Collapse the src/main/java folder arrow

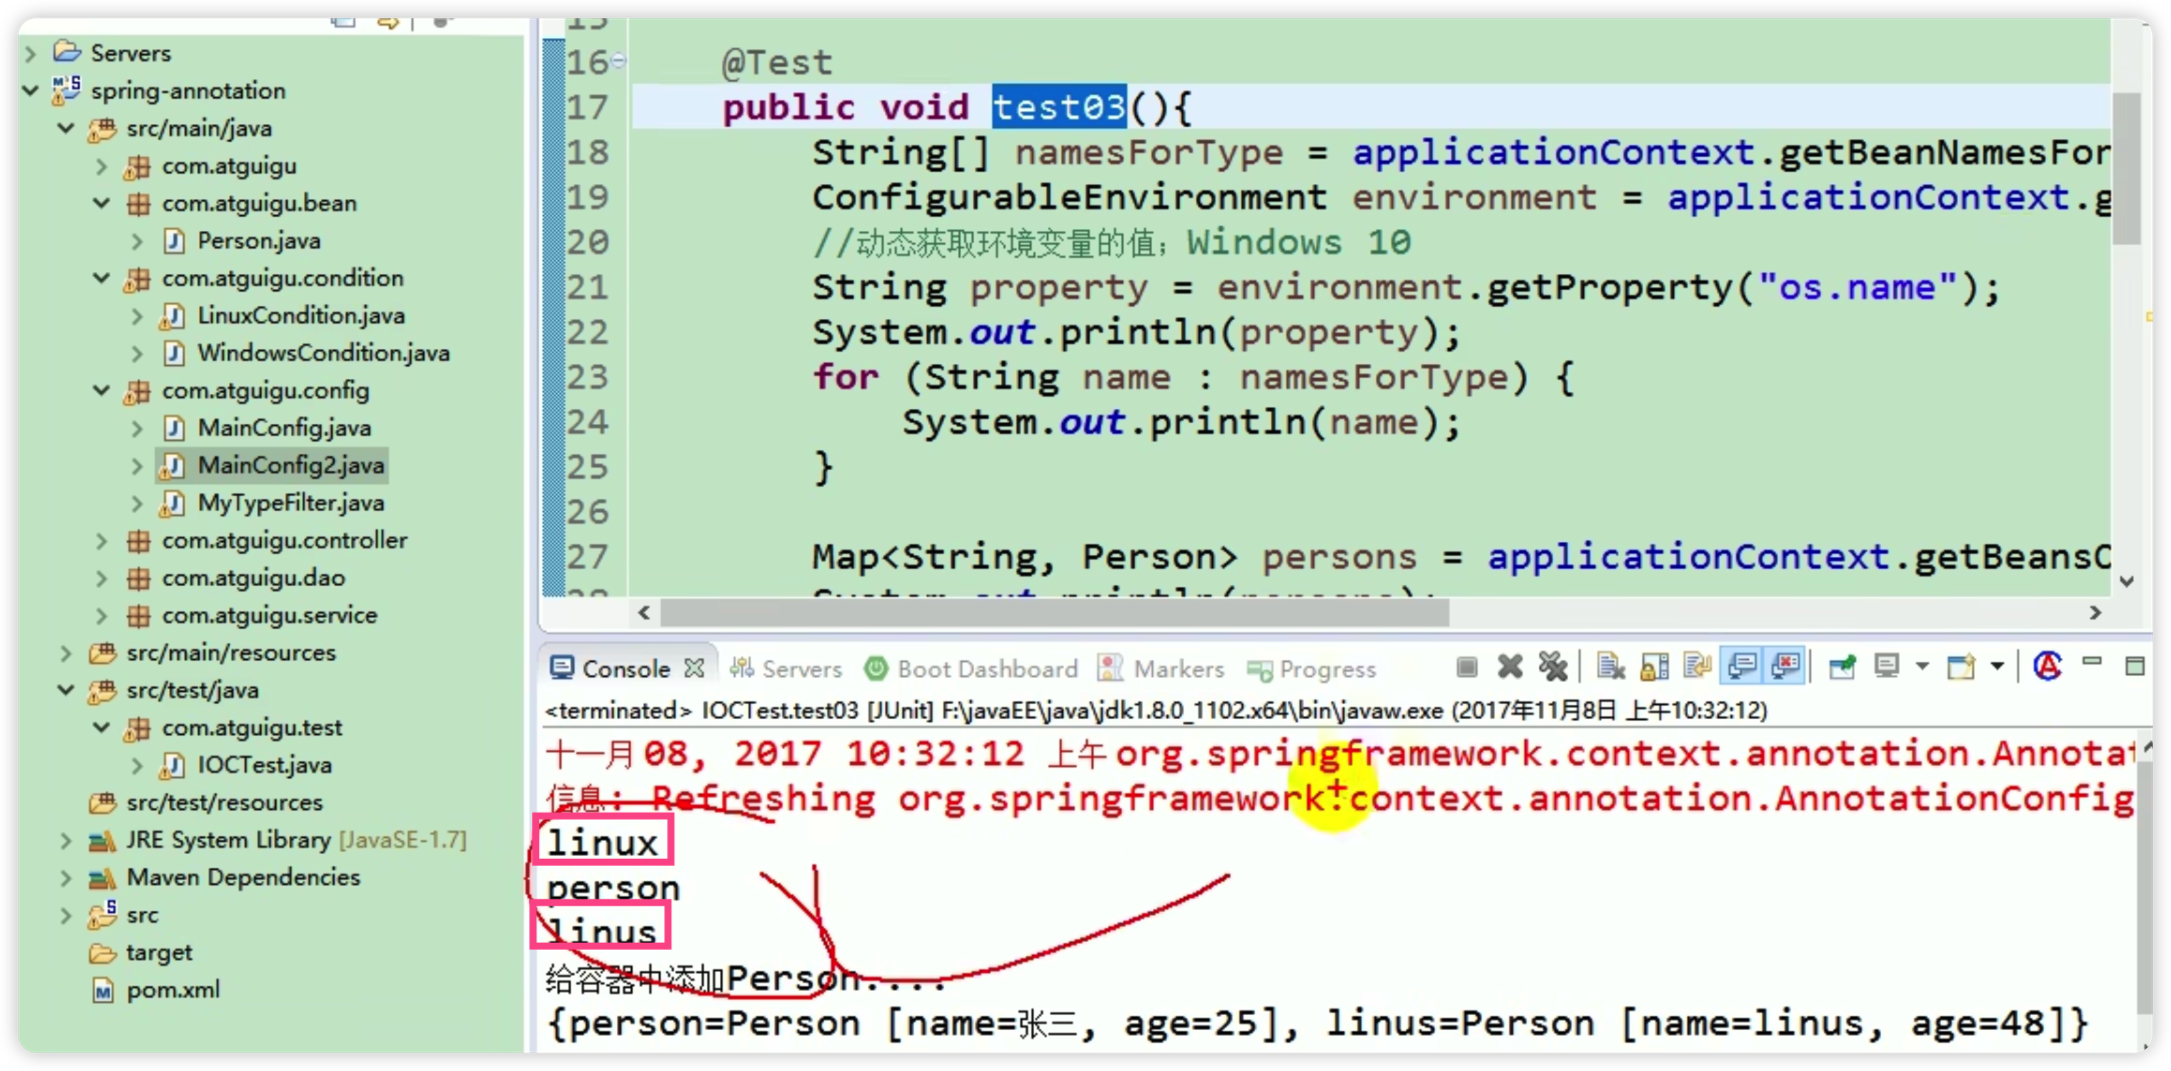(66, 128)
